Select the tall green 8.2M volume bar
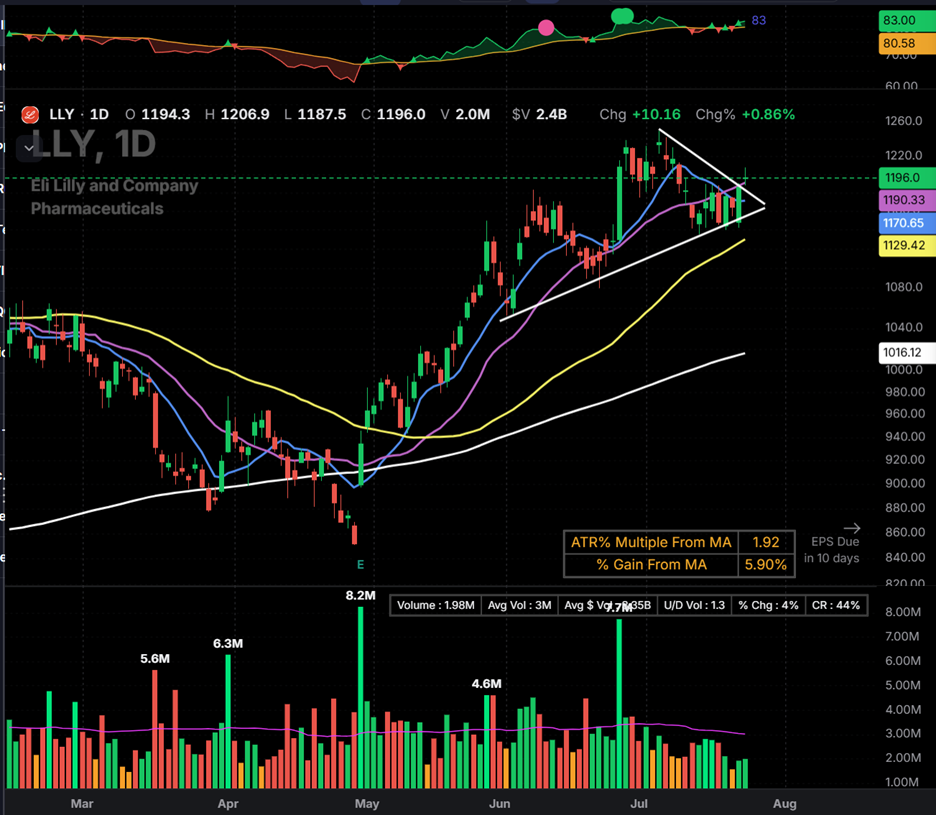This screenshot has height=815, width=936. [x=361, y=697]
